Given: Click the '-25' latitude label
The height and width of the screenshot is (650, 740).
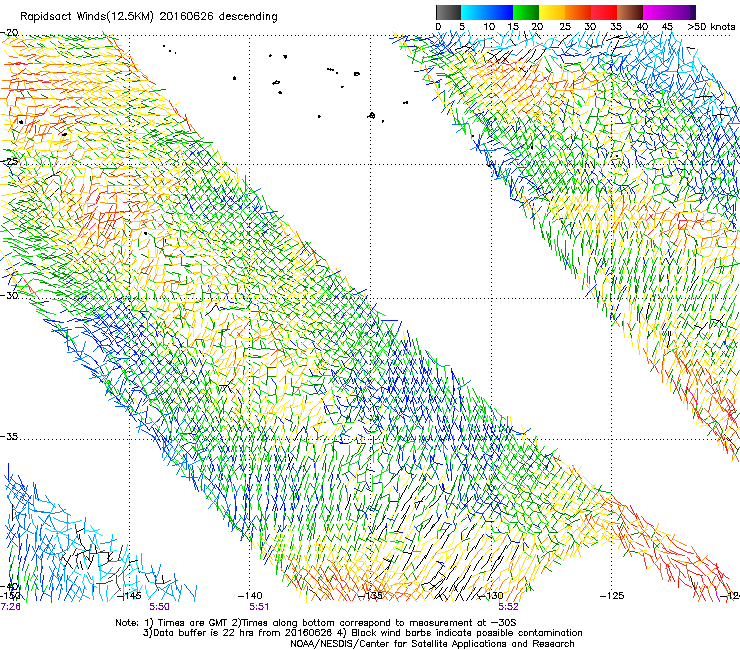Looking at the screenshot, I should [x=8, y=161].
